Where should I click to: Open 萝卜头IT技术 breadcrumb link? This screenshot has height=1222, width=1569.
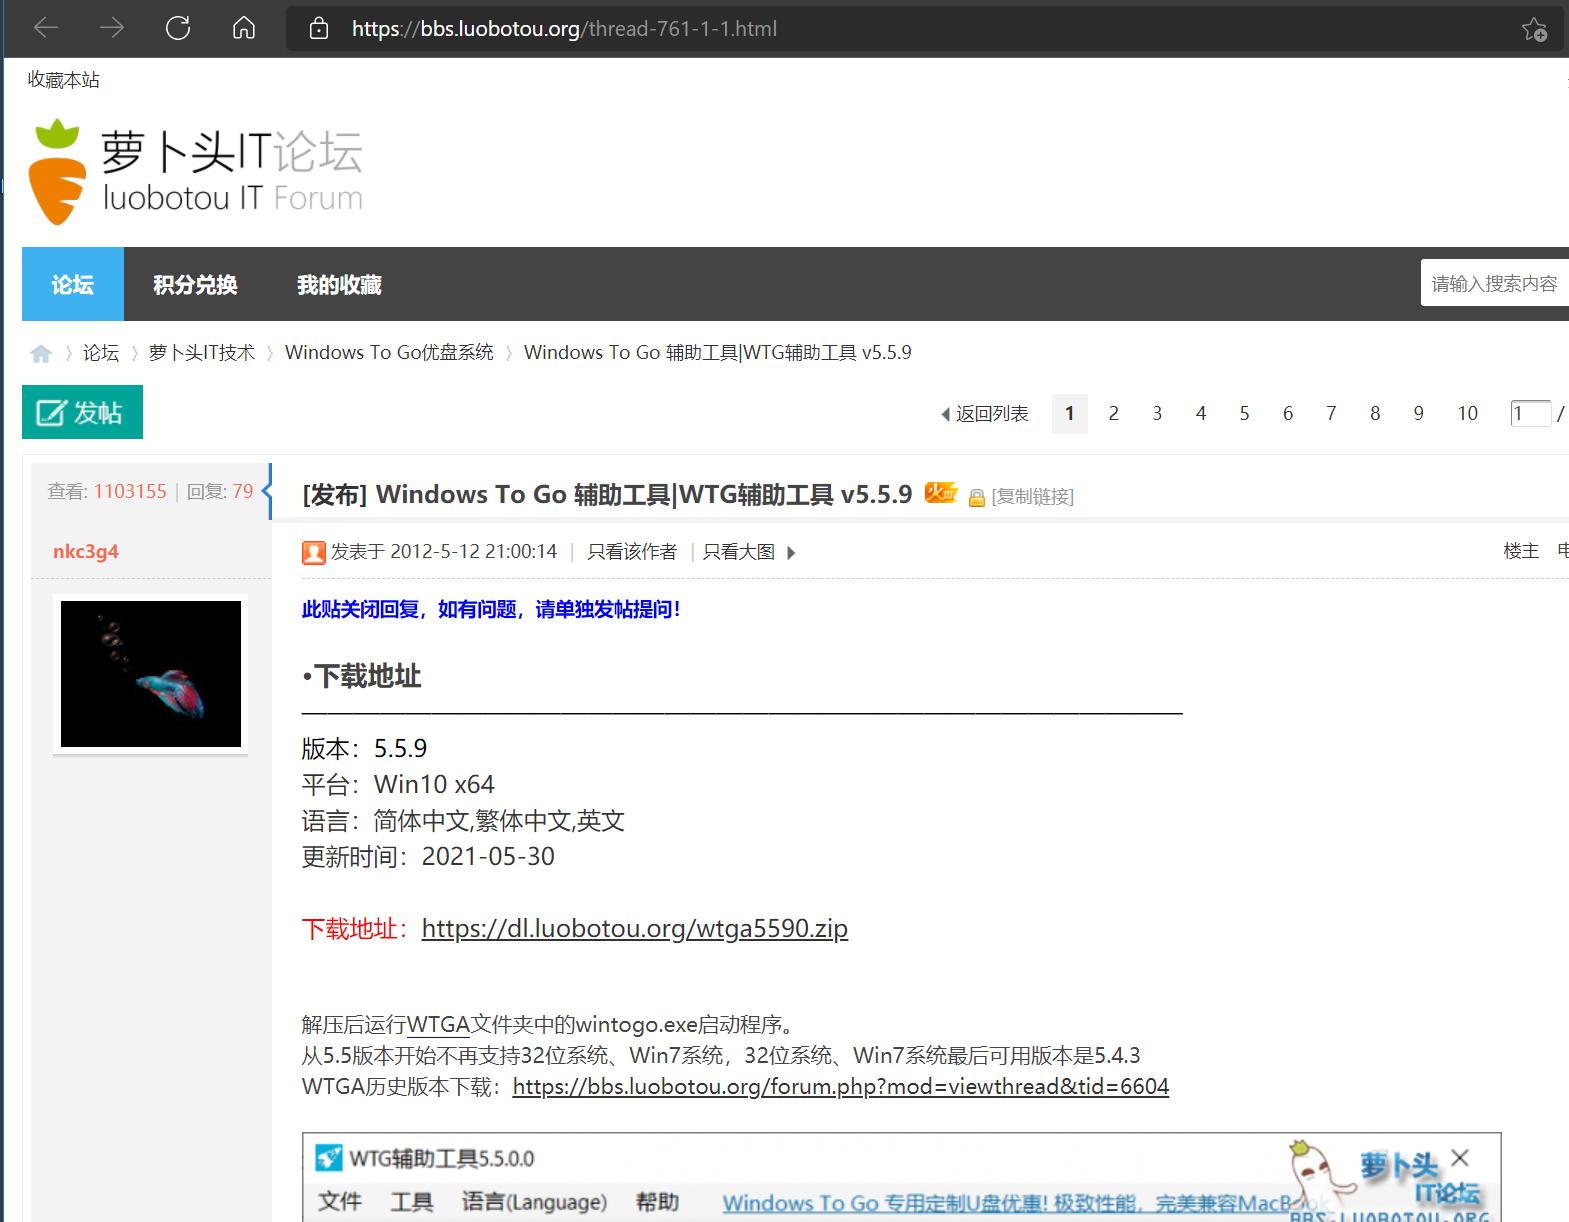202,353
